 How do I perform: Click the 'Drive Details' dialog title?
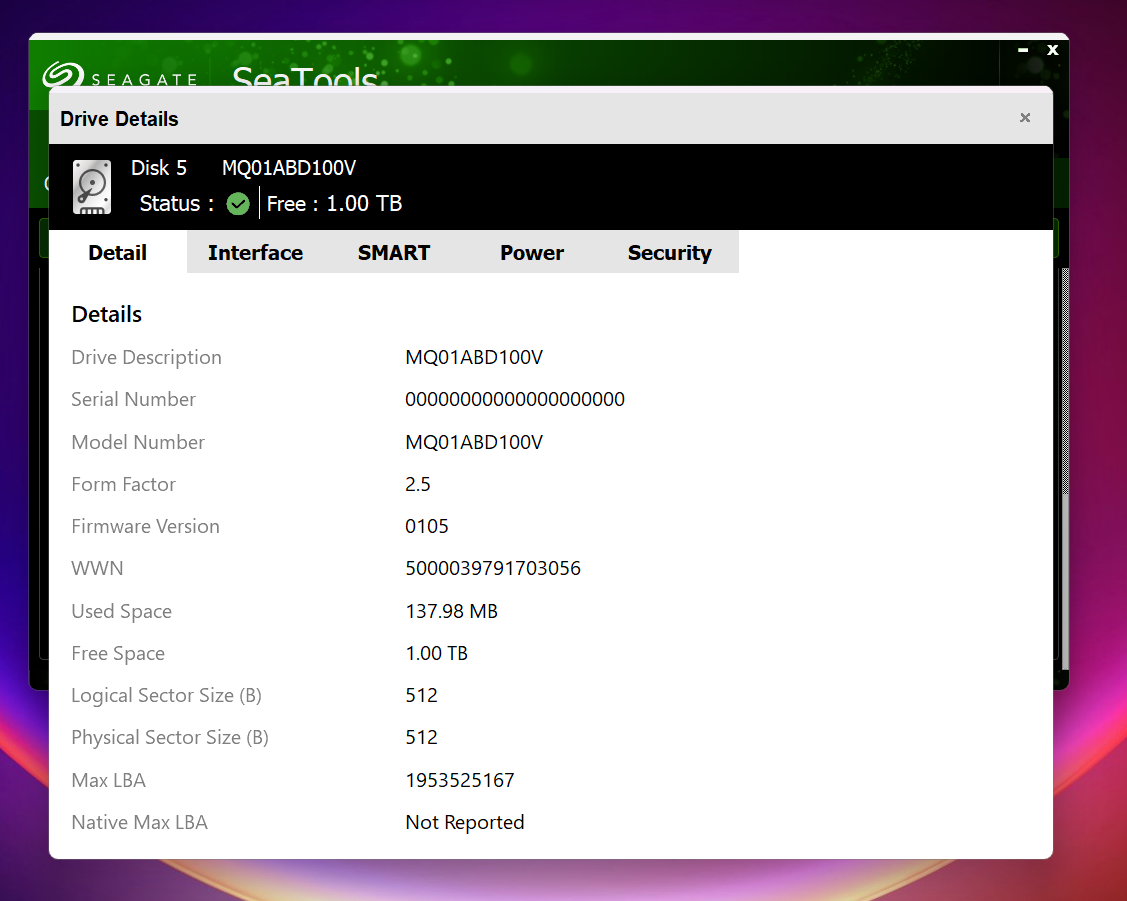click(x=119, y=119)
